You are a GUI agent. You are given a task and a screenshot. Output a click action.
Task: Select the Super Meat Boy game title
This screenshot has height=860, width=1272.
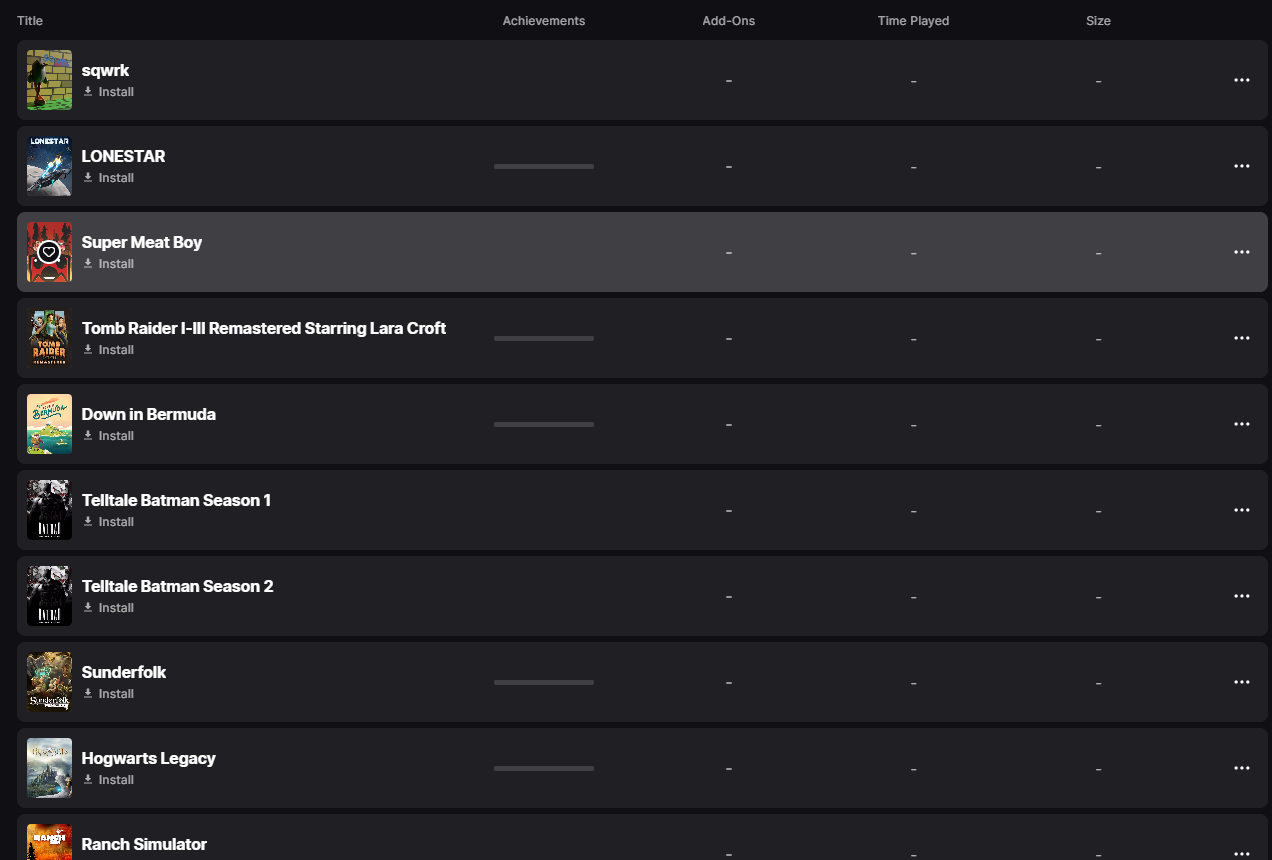142,242
